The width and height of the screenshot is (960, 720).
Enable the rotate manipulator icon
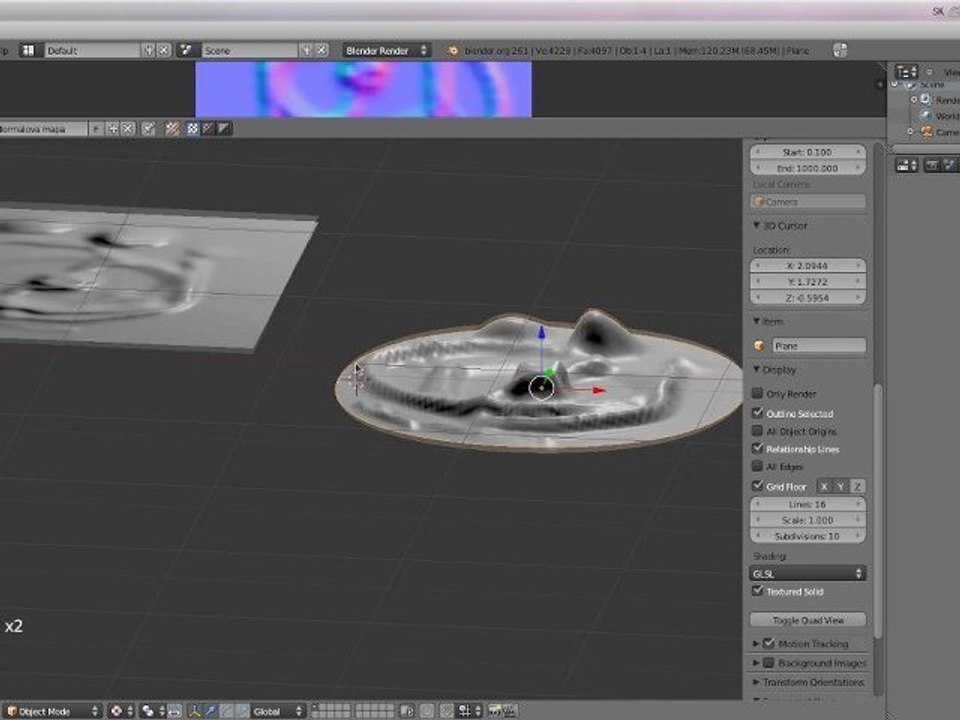tap(227, 711)
